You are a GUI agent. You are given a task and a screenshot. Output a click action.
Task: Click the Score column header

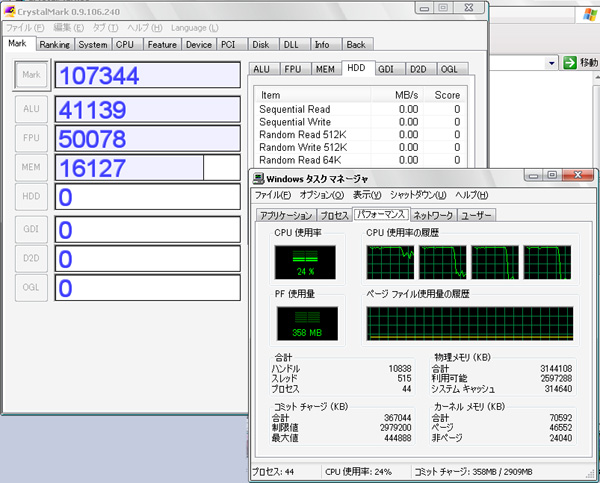click(445, 95)
